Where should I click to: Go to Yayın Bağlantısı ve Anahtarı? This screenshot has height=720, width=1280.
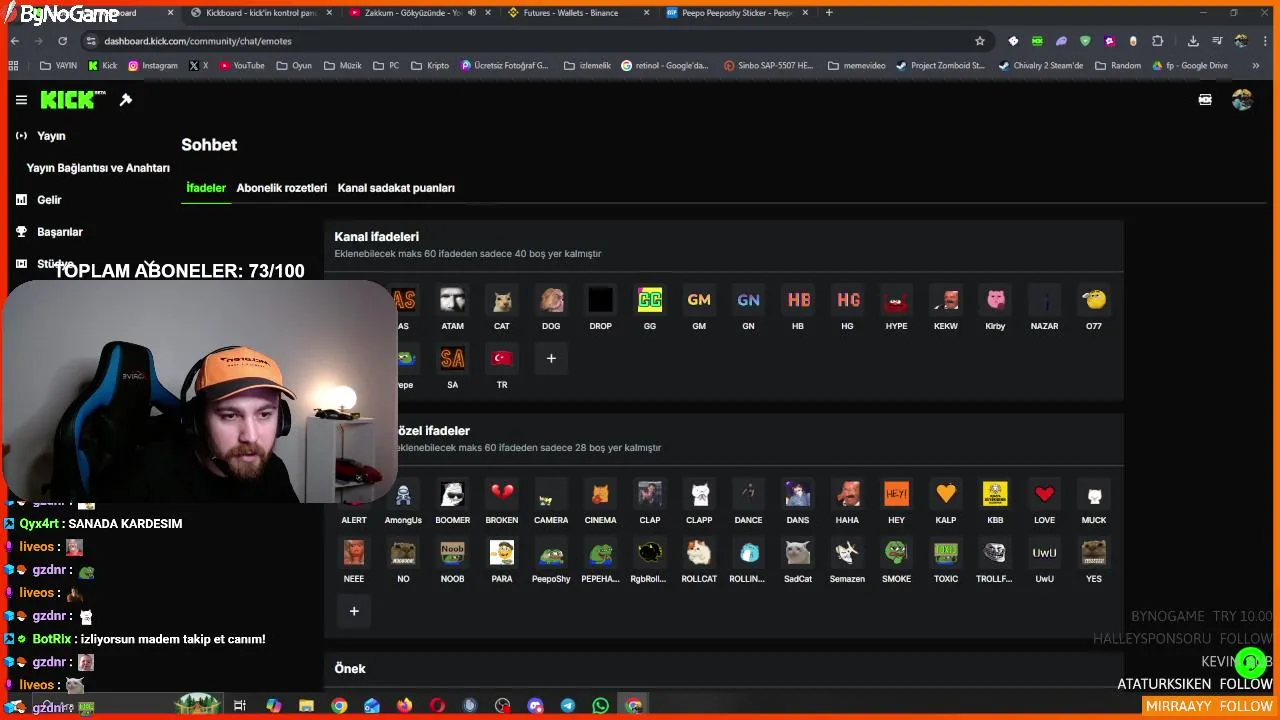(x=98, y=168)
